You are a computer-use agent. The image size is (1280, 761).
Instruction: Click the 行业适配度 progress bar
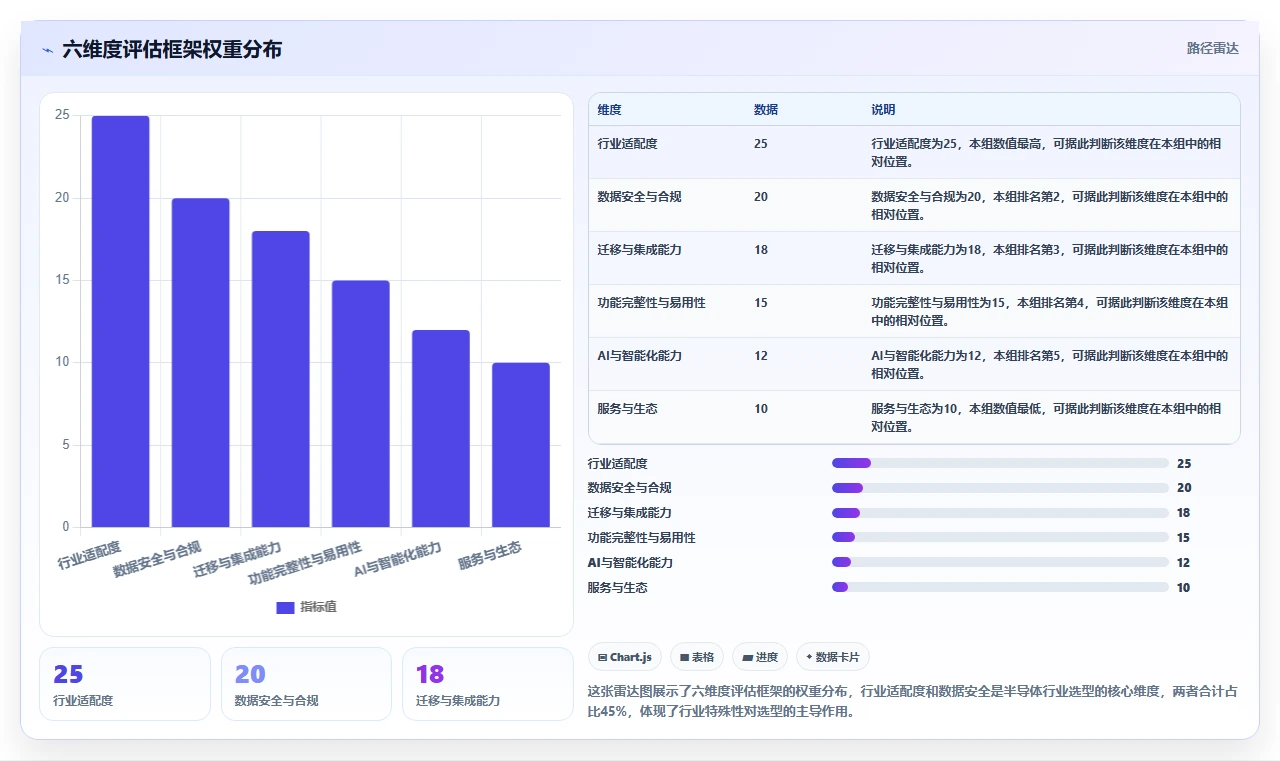click(x=1000, y=463)
